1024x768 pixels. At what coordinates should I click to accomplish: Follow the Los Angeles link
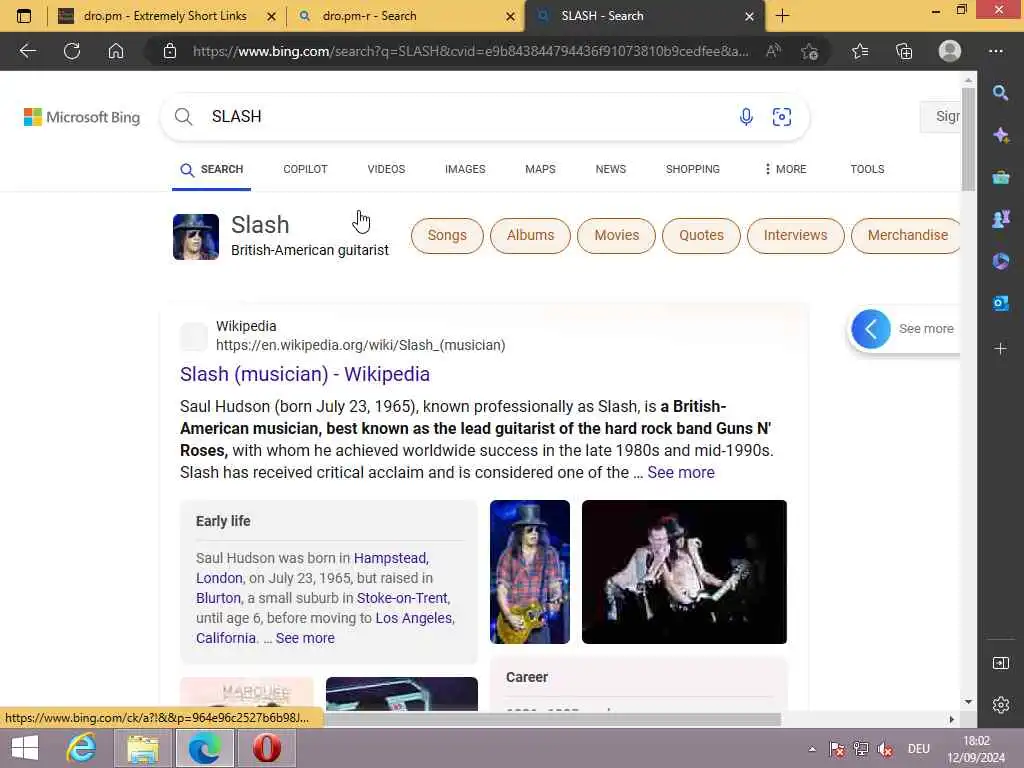coord(415,618)
